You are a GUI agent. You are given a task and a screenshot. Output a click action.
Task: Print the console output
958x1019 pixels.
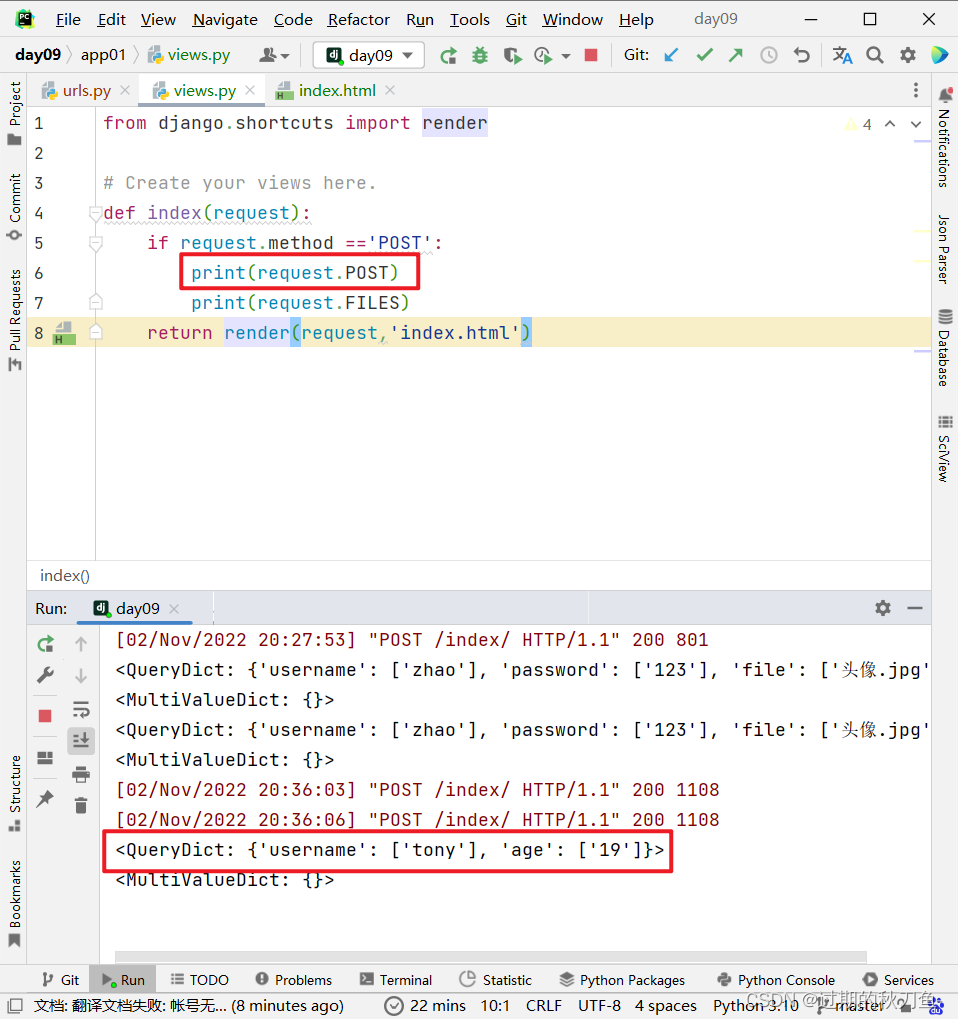coord(81,774)
